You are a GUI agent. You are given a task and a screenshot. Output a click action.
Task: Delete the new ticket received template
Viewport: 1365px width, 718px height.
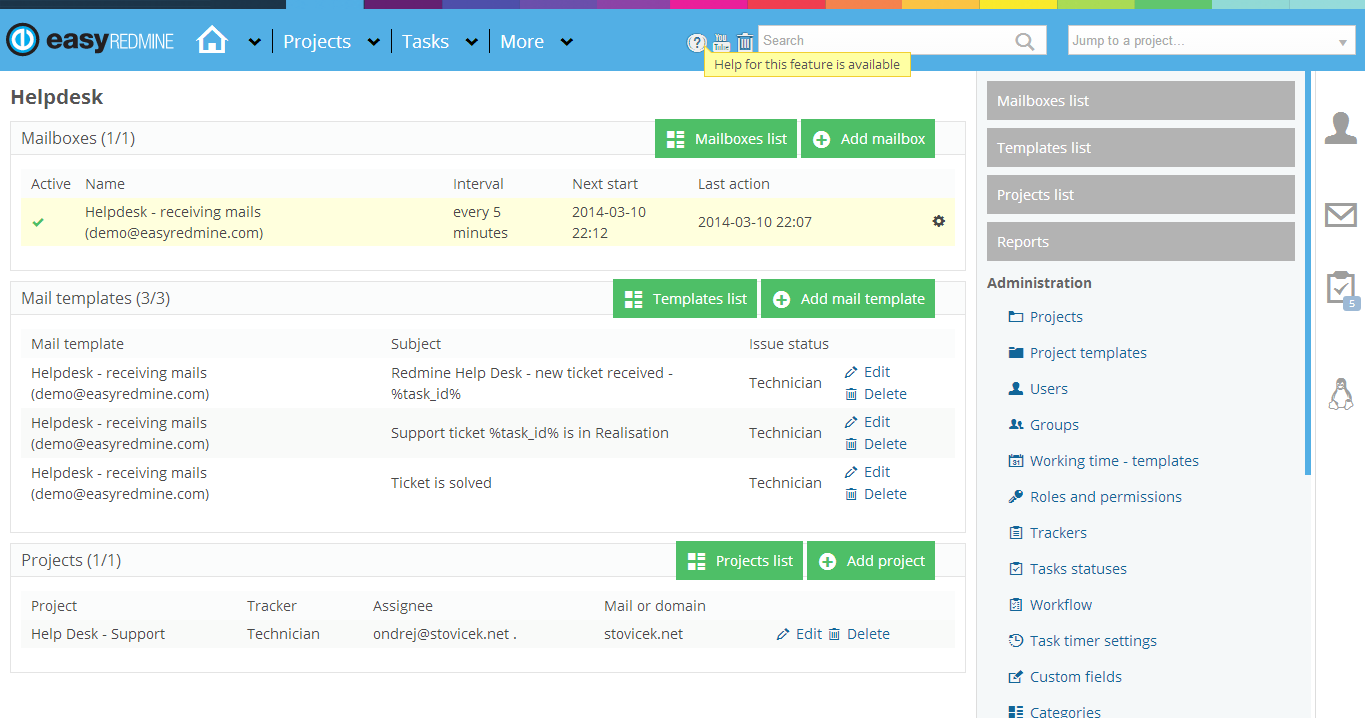(876, 394)
